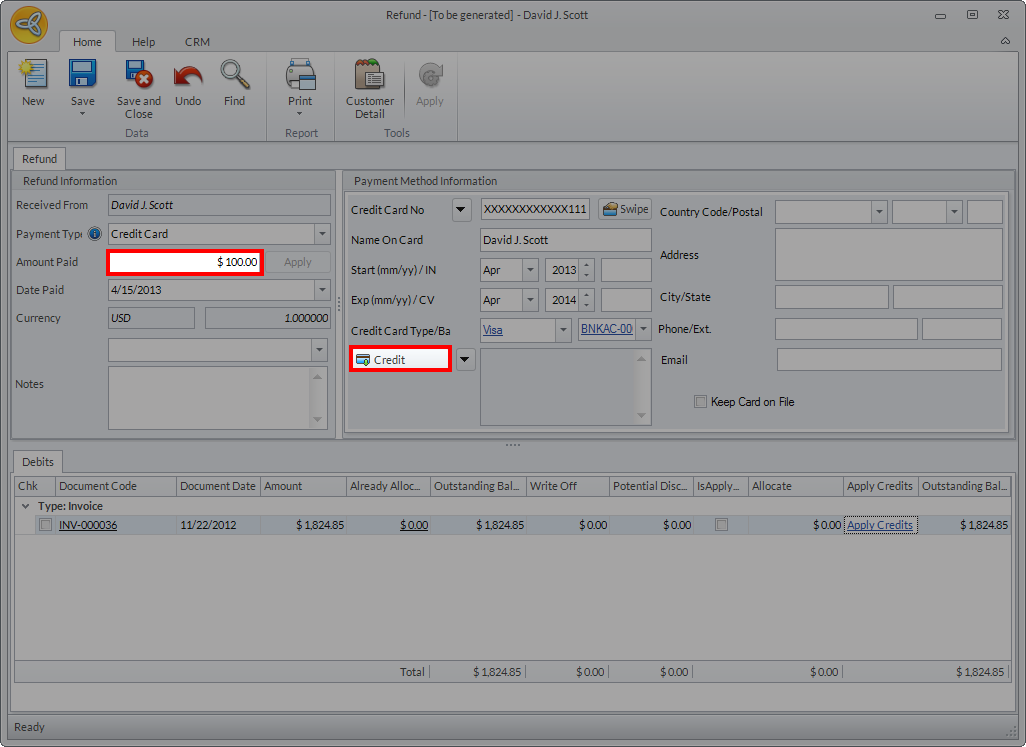Click Save and Close icon
This screenshot has height=747, width=1026.
coord(138,76)
